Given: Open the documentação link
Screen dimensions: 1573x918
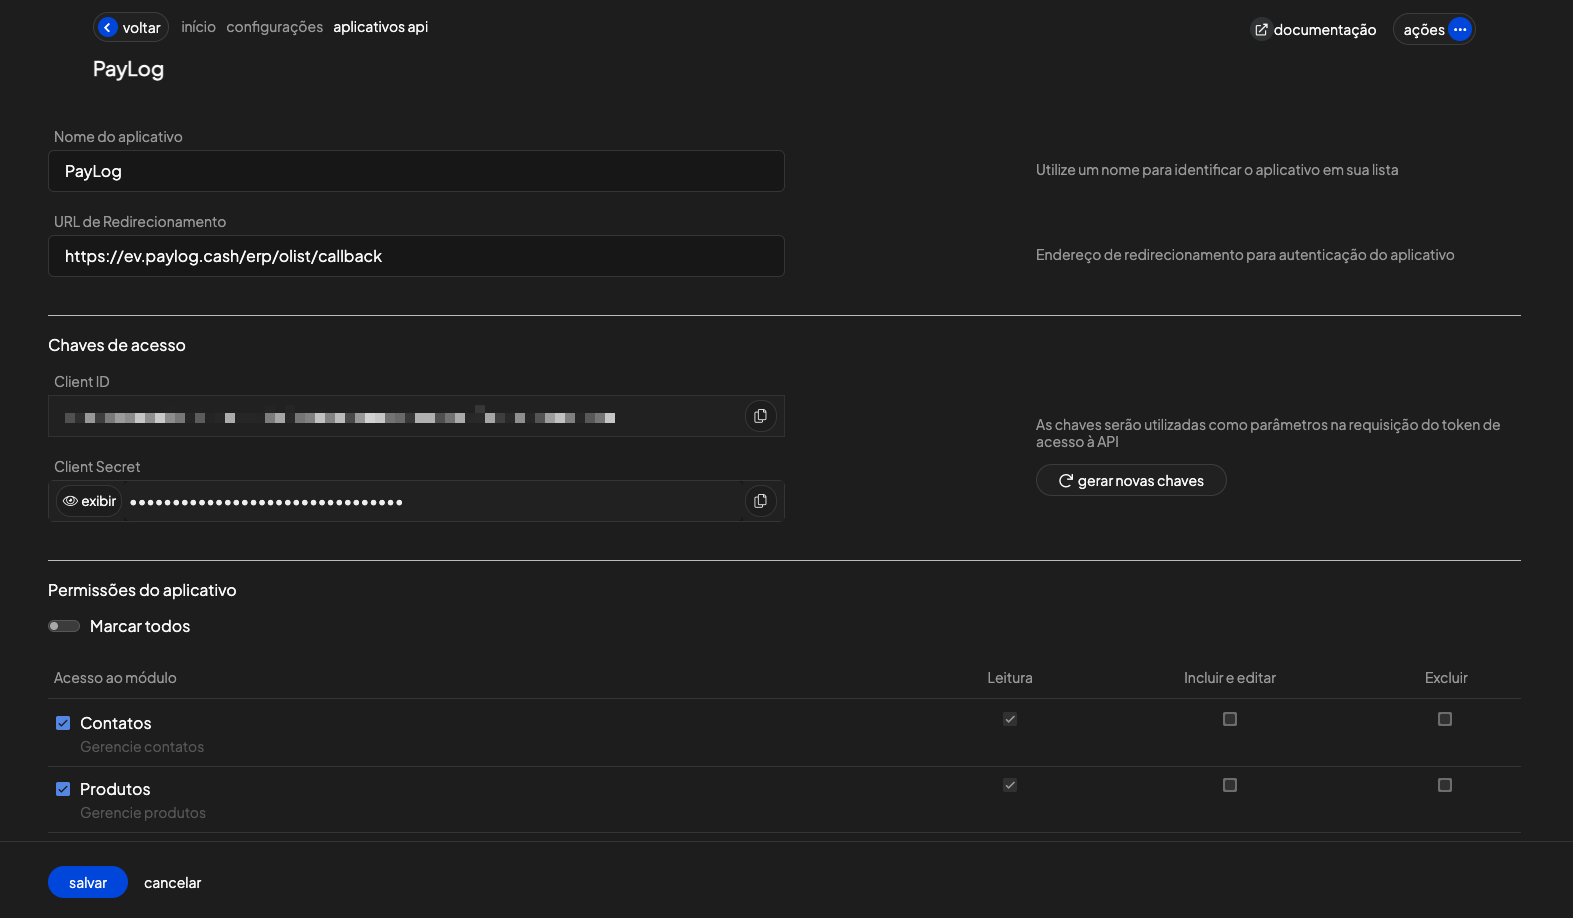Looking at the screenshot, I should pos(1315,30).
